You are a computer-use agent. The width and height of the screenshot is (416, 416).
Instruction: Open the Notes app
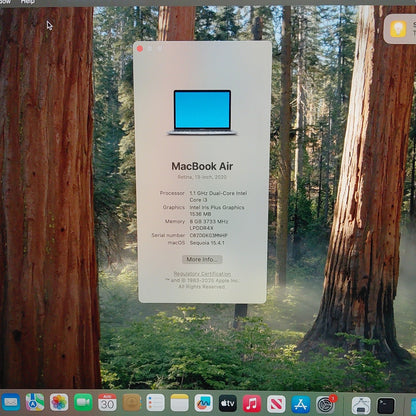tap(180, 403)
